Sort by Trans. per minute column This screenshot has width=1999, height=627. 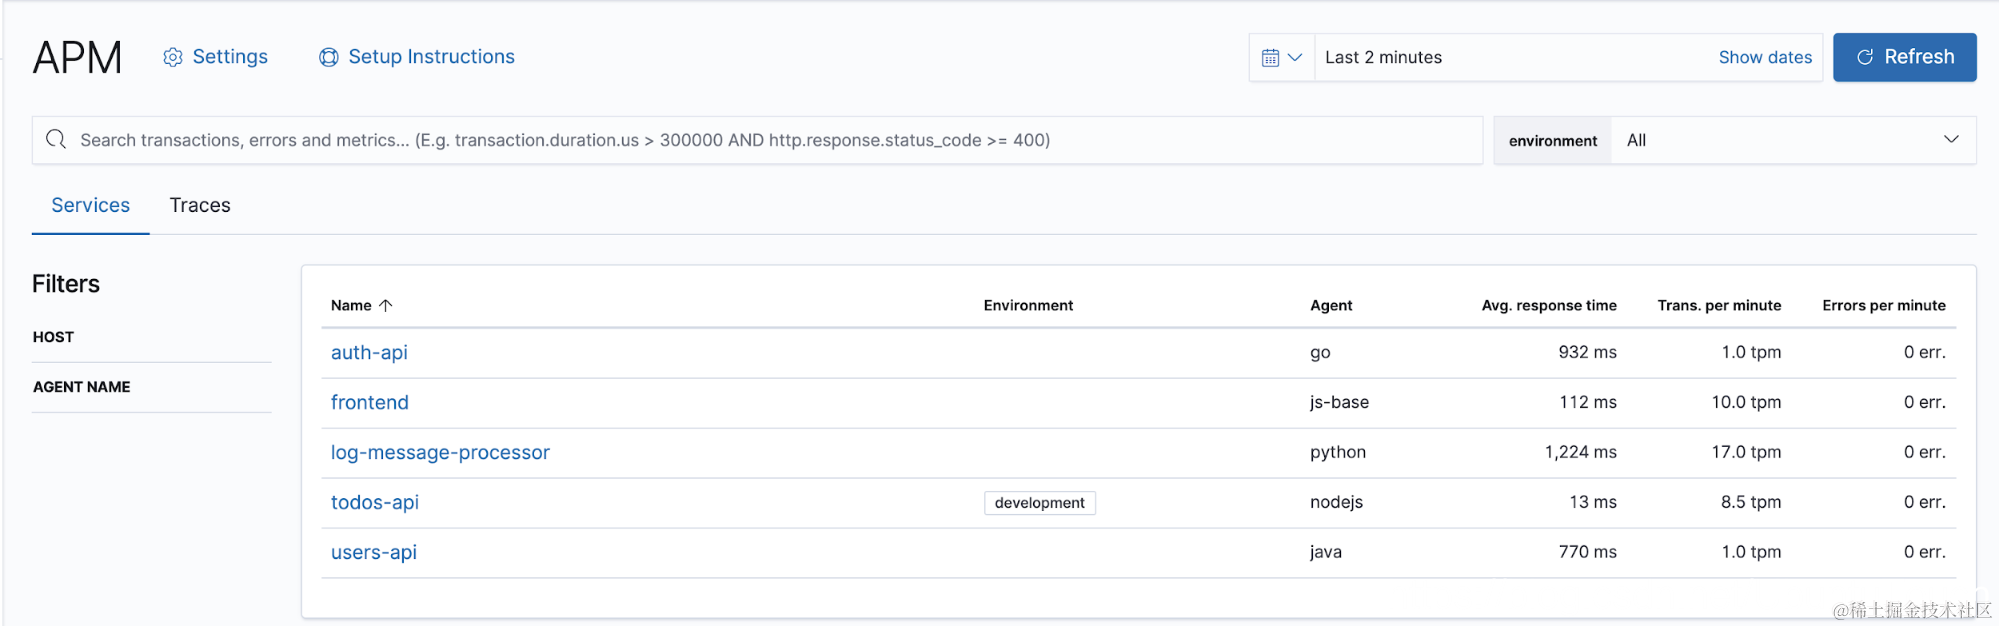tap(1719, 305)
